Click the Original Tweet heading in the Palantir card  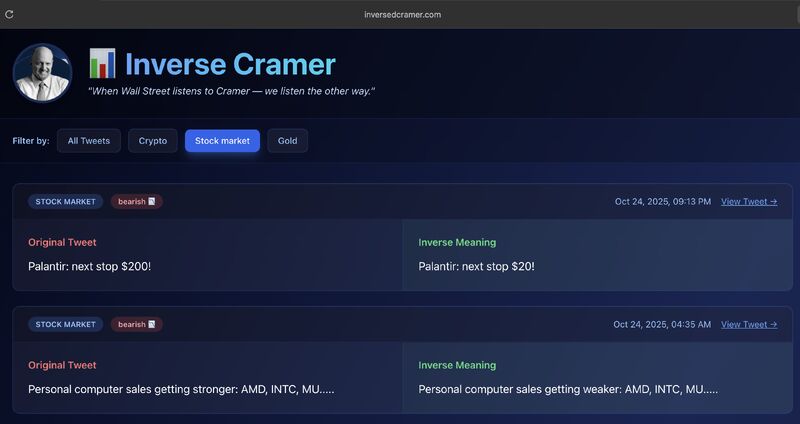tap(62, 242)
